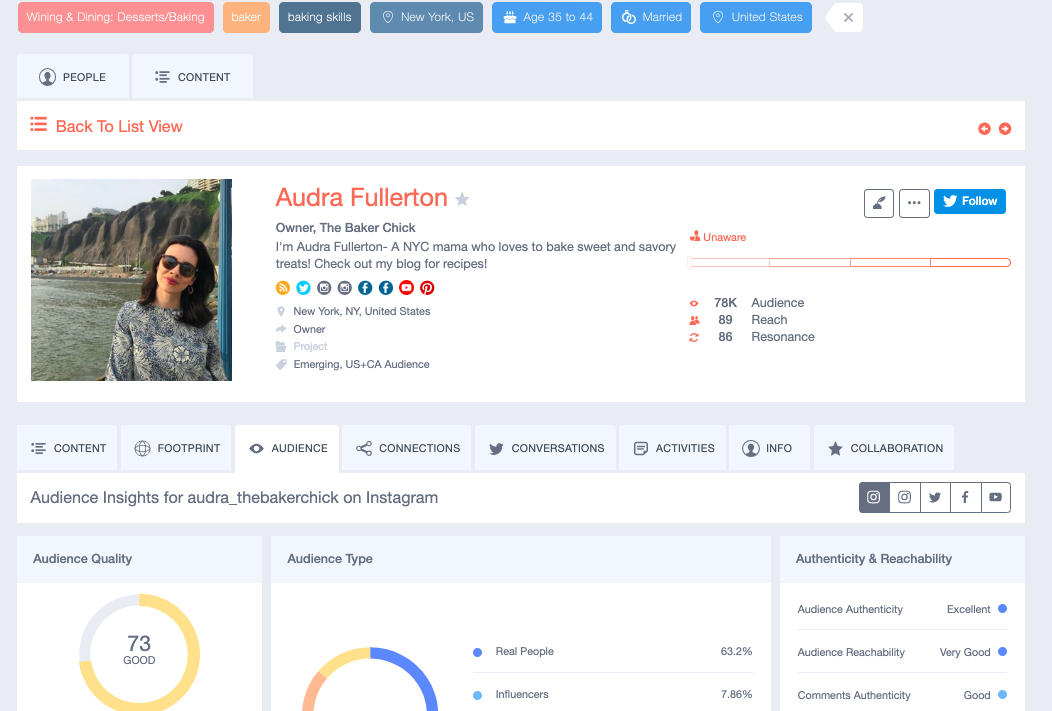Click the baker filter tag

[246, 17]
